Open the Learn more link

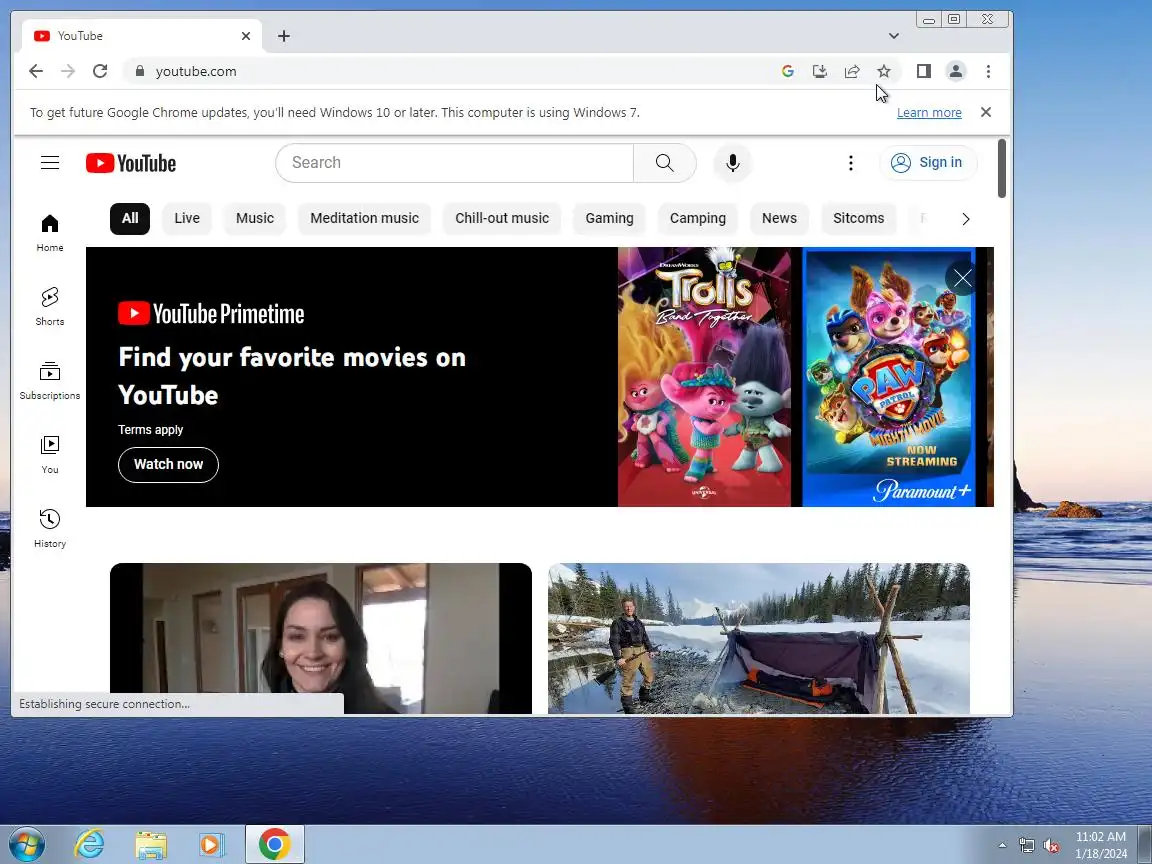(x=929, y=112)
